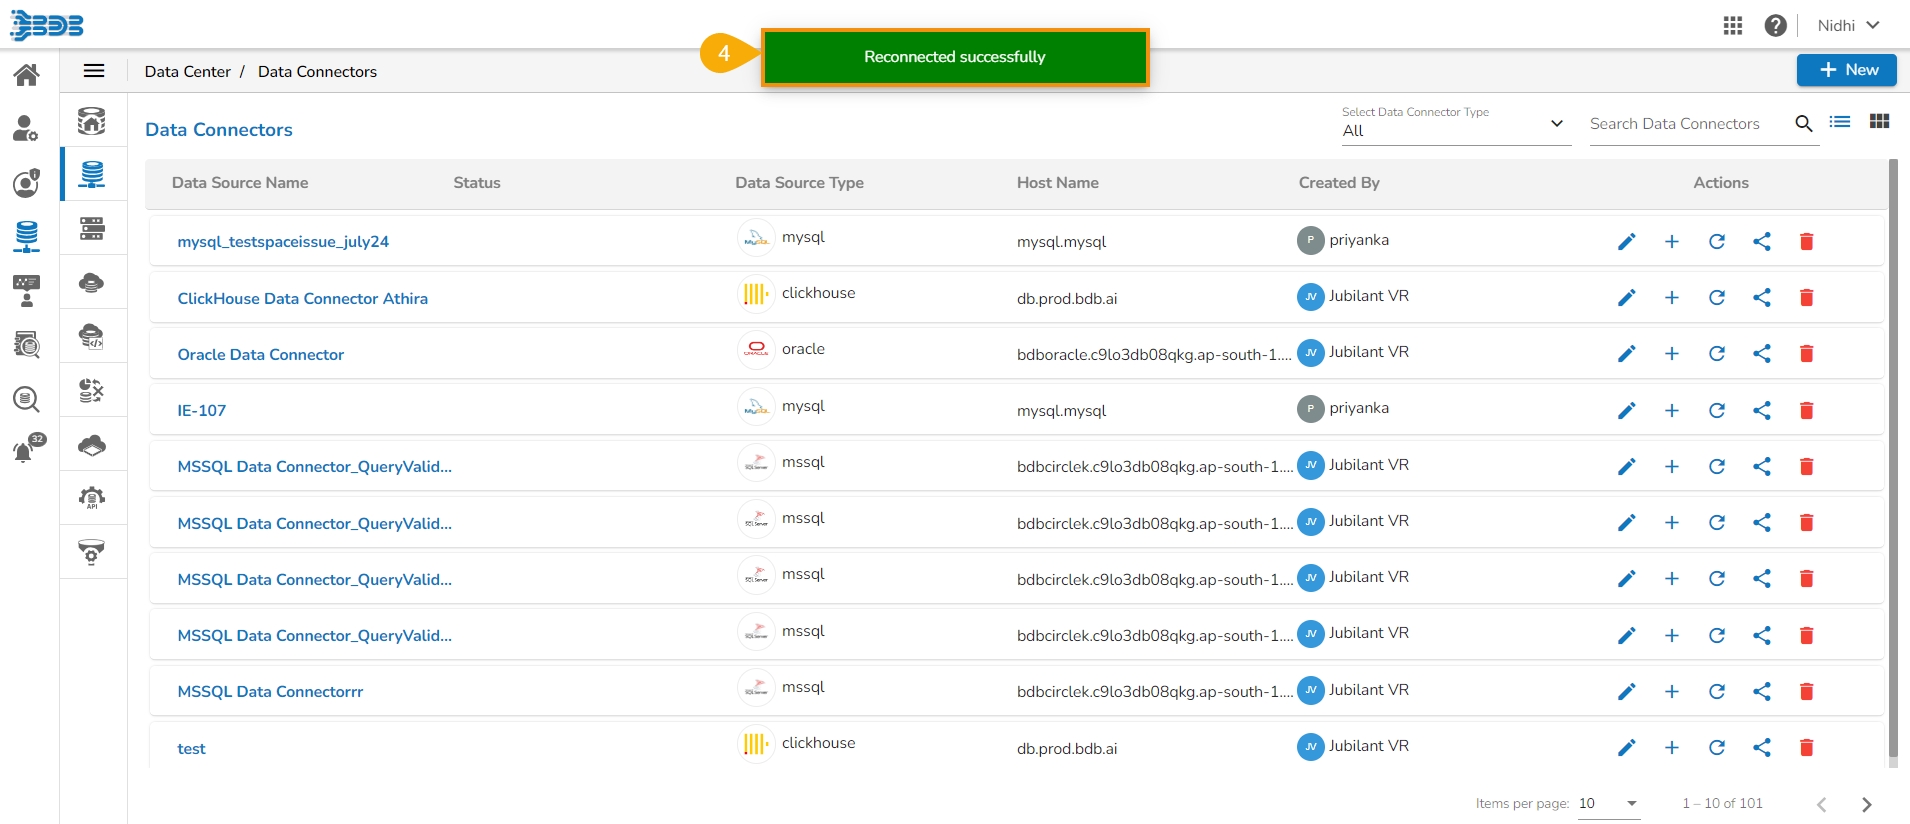The image size is (1910, 824).
Task: Toggle the hamburger menu panel
Action: [94, 71]
